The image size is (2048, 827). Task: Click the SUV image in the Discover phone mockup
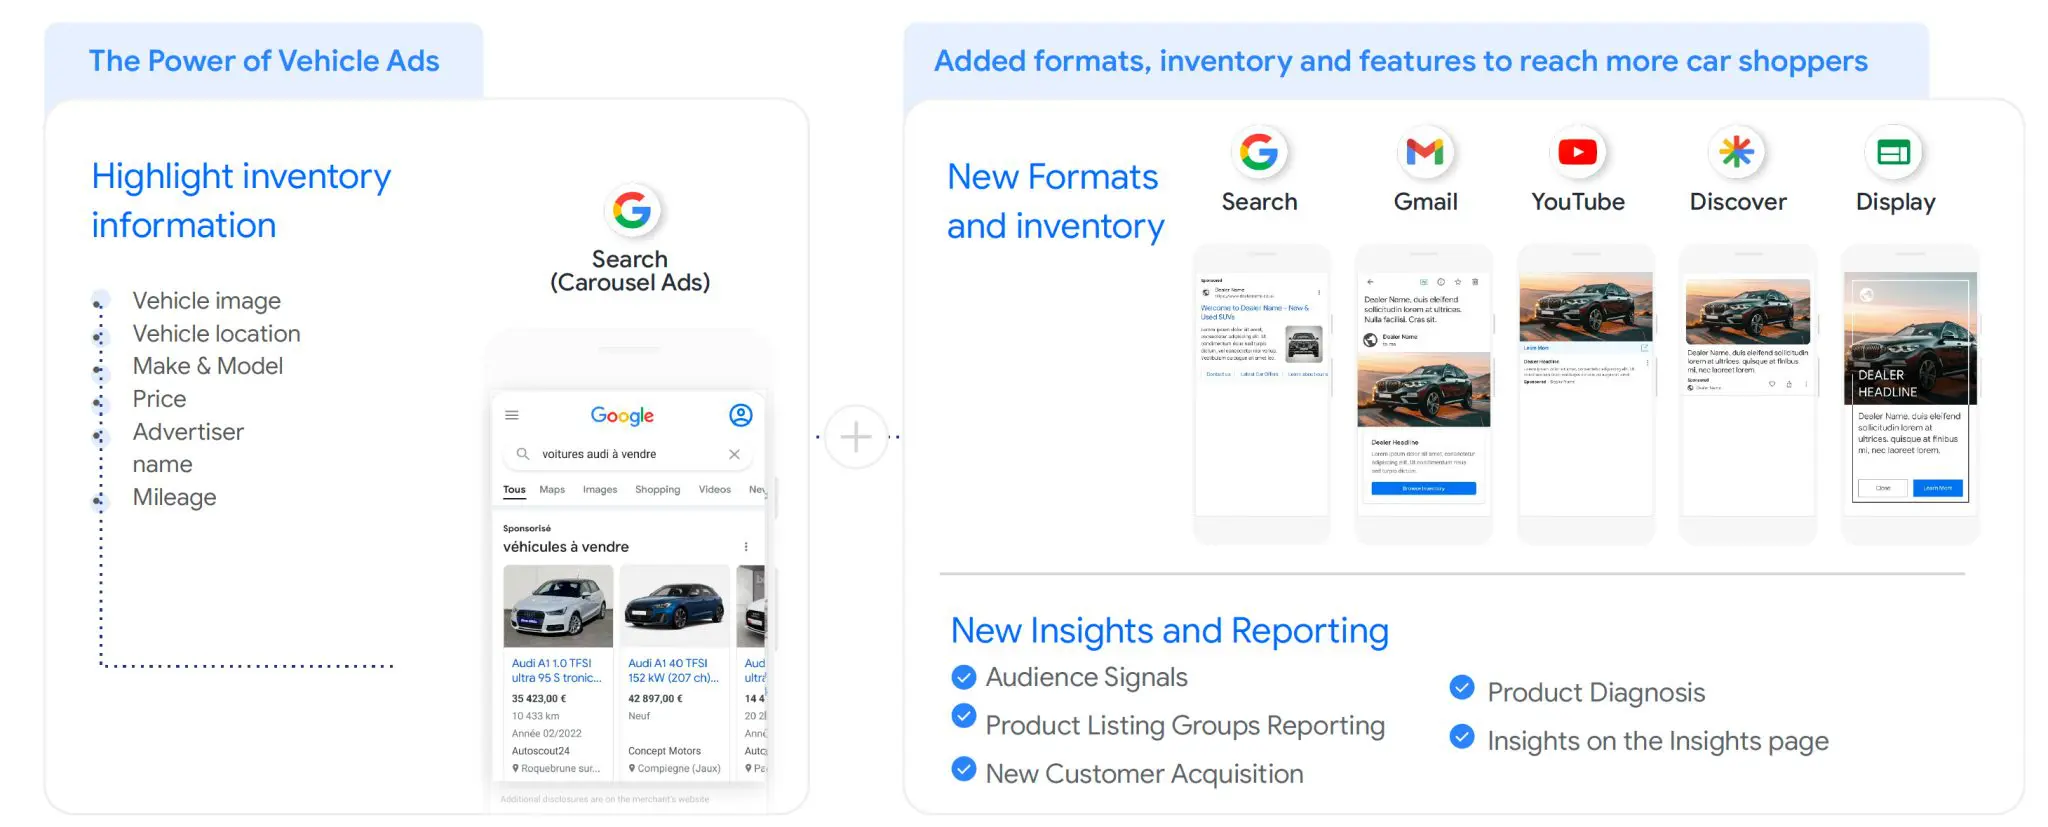coord(1748,312)
